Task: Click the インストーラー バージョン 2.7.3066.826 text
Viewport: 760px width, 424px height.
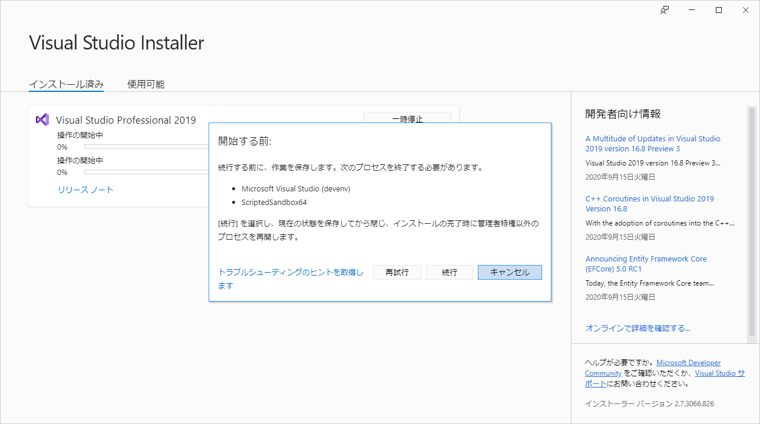Action: 649,404
